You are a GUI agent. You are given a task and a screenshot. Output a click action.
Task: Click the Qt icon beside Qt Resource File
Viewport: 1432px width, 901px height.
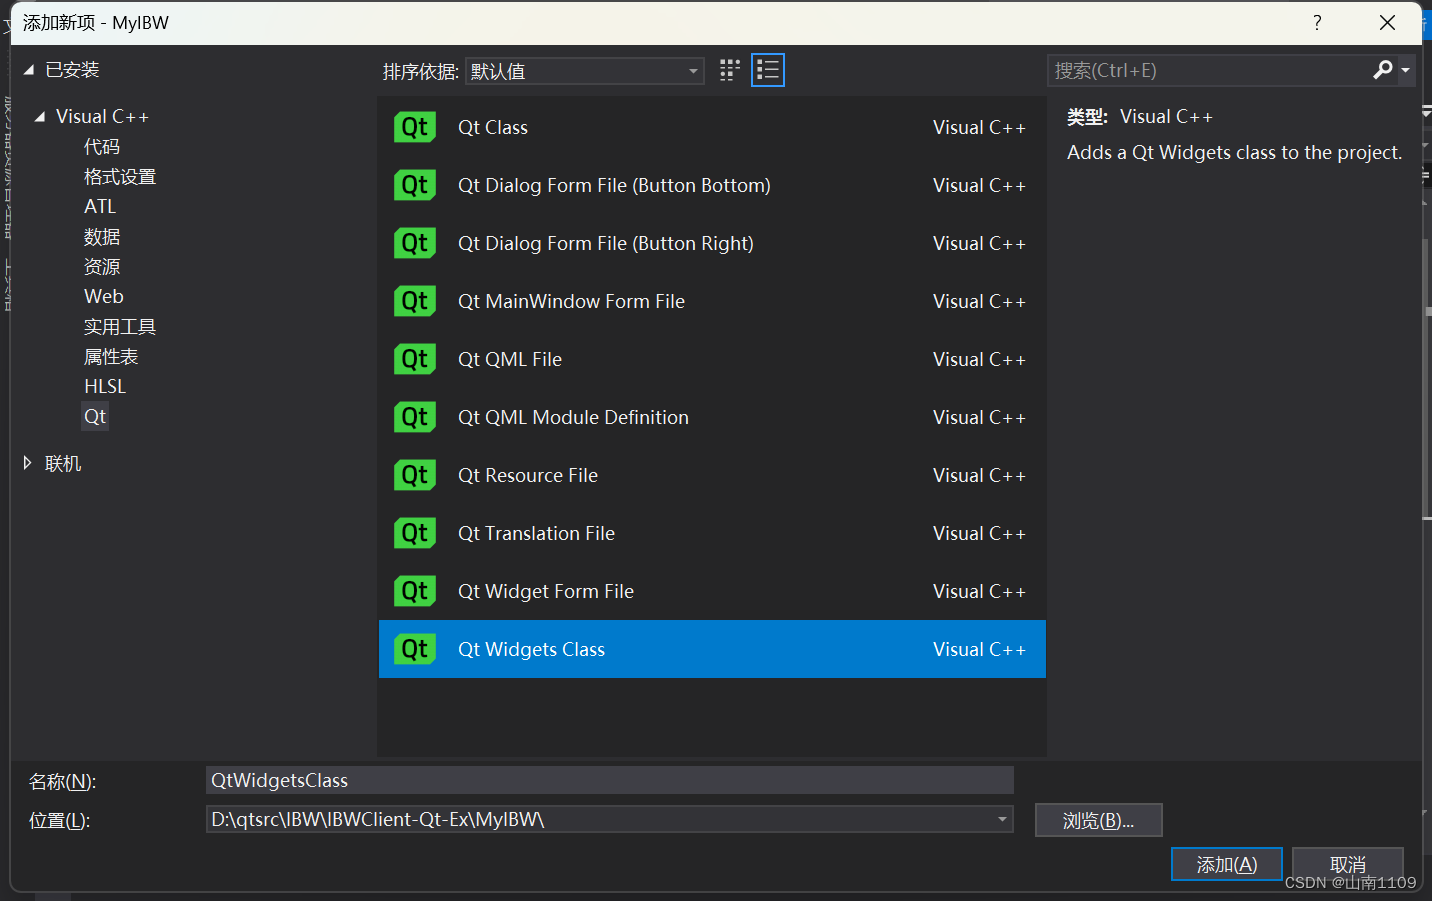pos(415,475)
